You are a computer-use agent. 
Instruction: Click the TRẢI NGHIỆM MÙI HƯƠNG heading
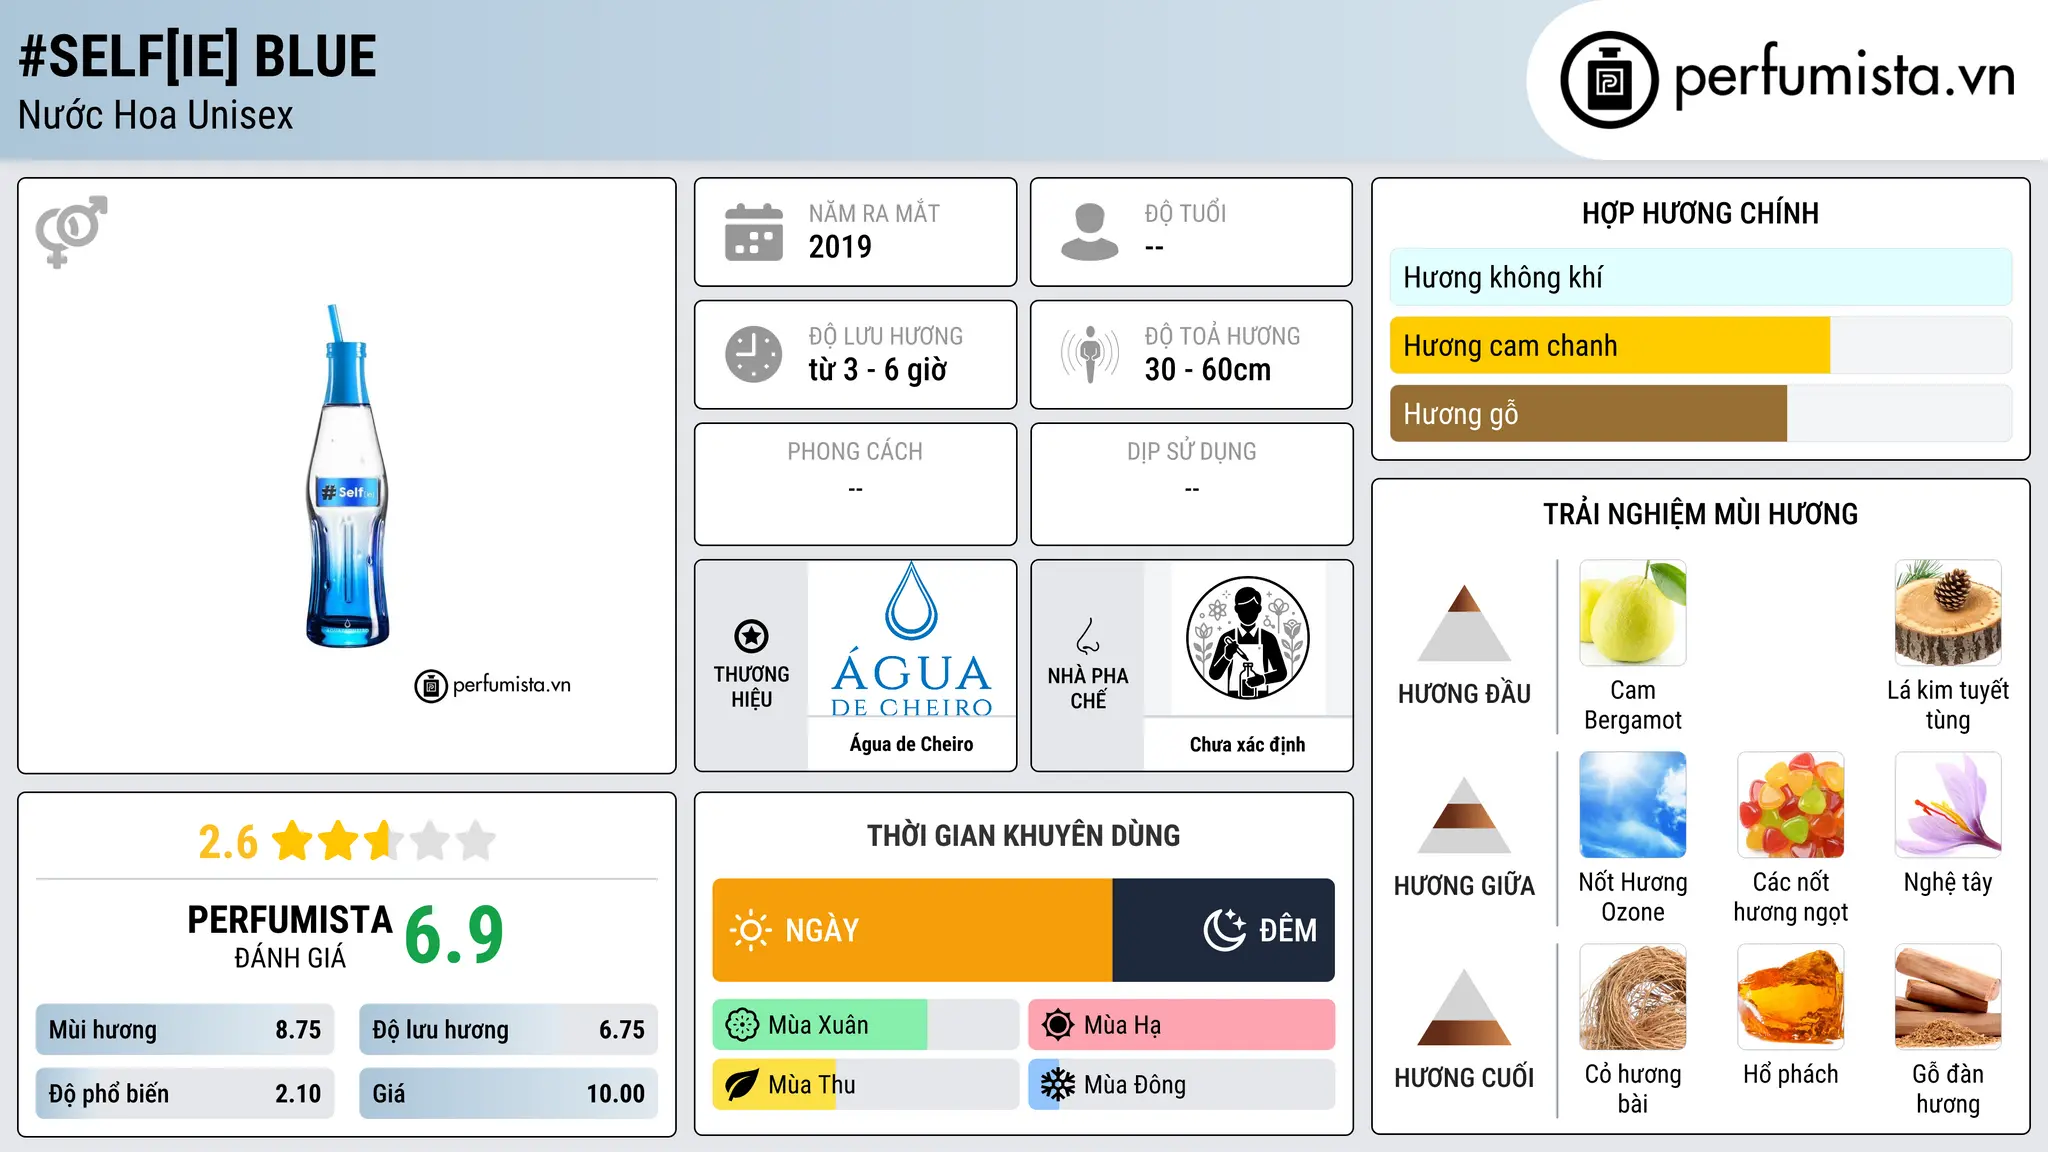click(1700, 514)
